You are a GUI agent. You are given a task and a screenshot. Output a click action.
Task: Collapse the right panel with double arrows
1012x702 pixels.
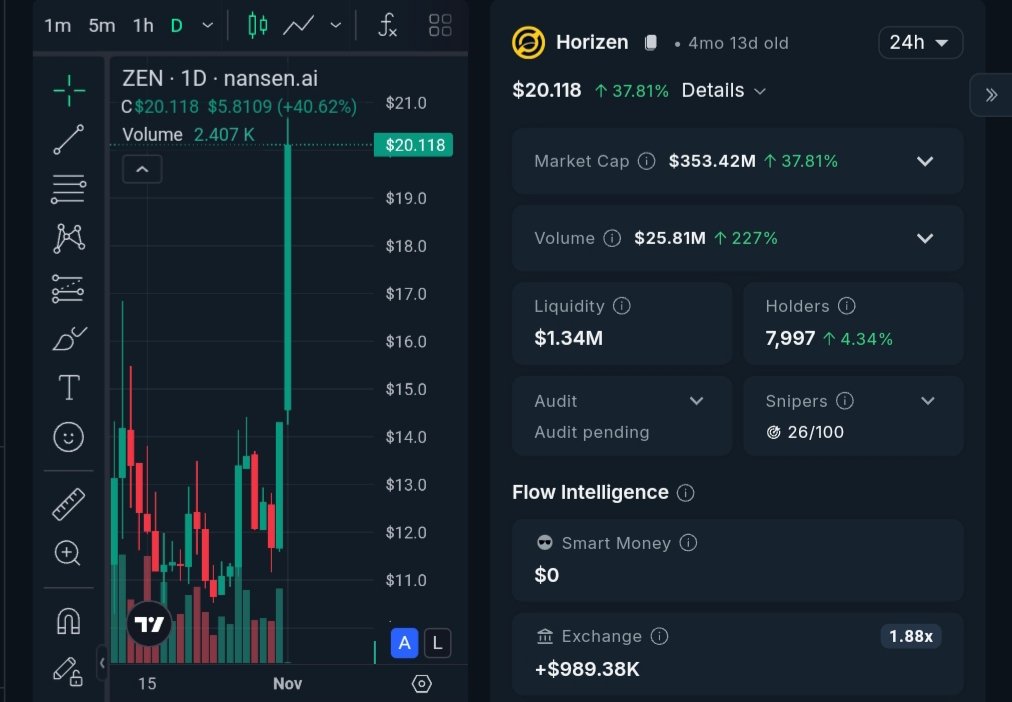[991, 95]
